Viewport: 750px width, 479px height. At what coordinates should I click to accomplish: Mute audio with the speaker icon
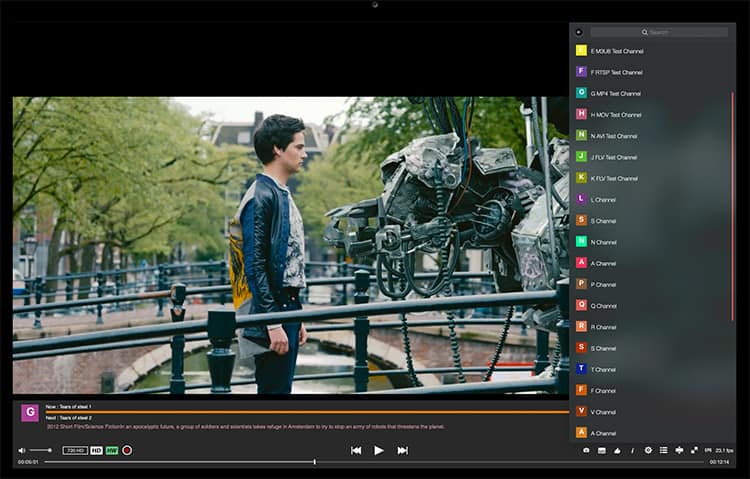click(x=22, y=450)
